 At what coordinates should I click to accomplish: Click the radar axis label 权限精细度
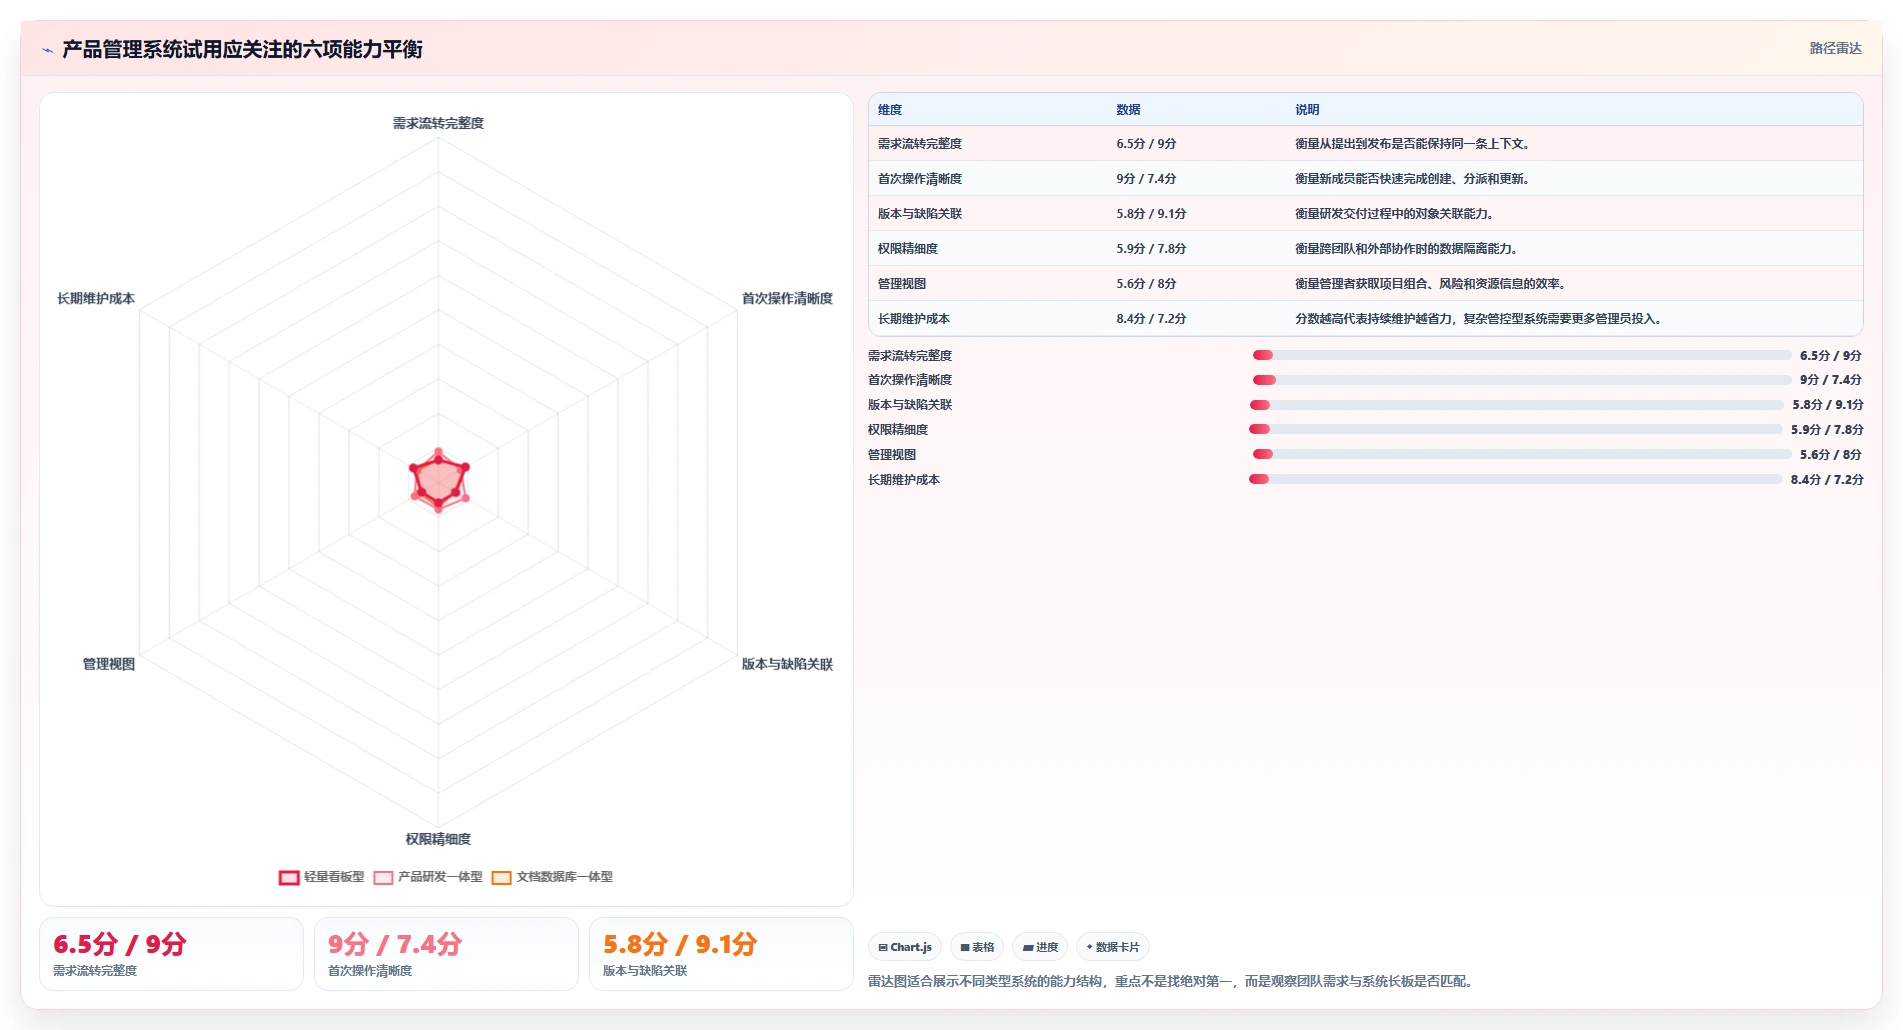pyautogui.click(x=438, y=839)
